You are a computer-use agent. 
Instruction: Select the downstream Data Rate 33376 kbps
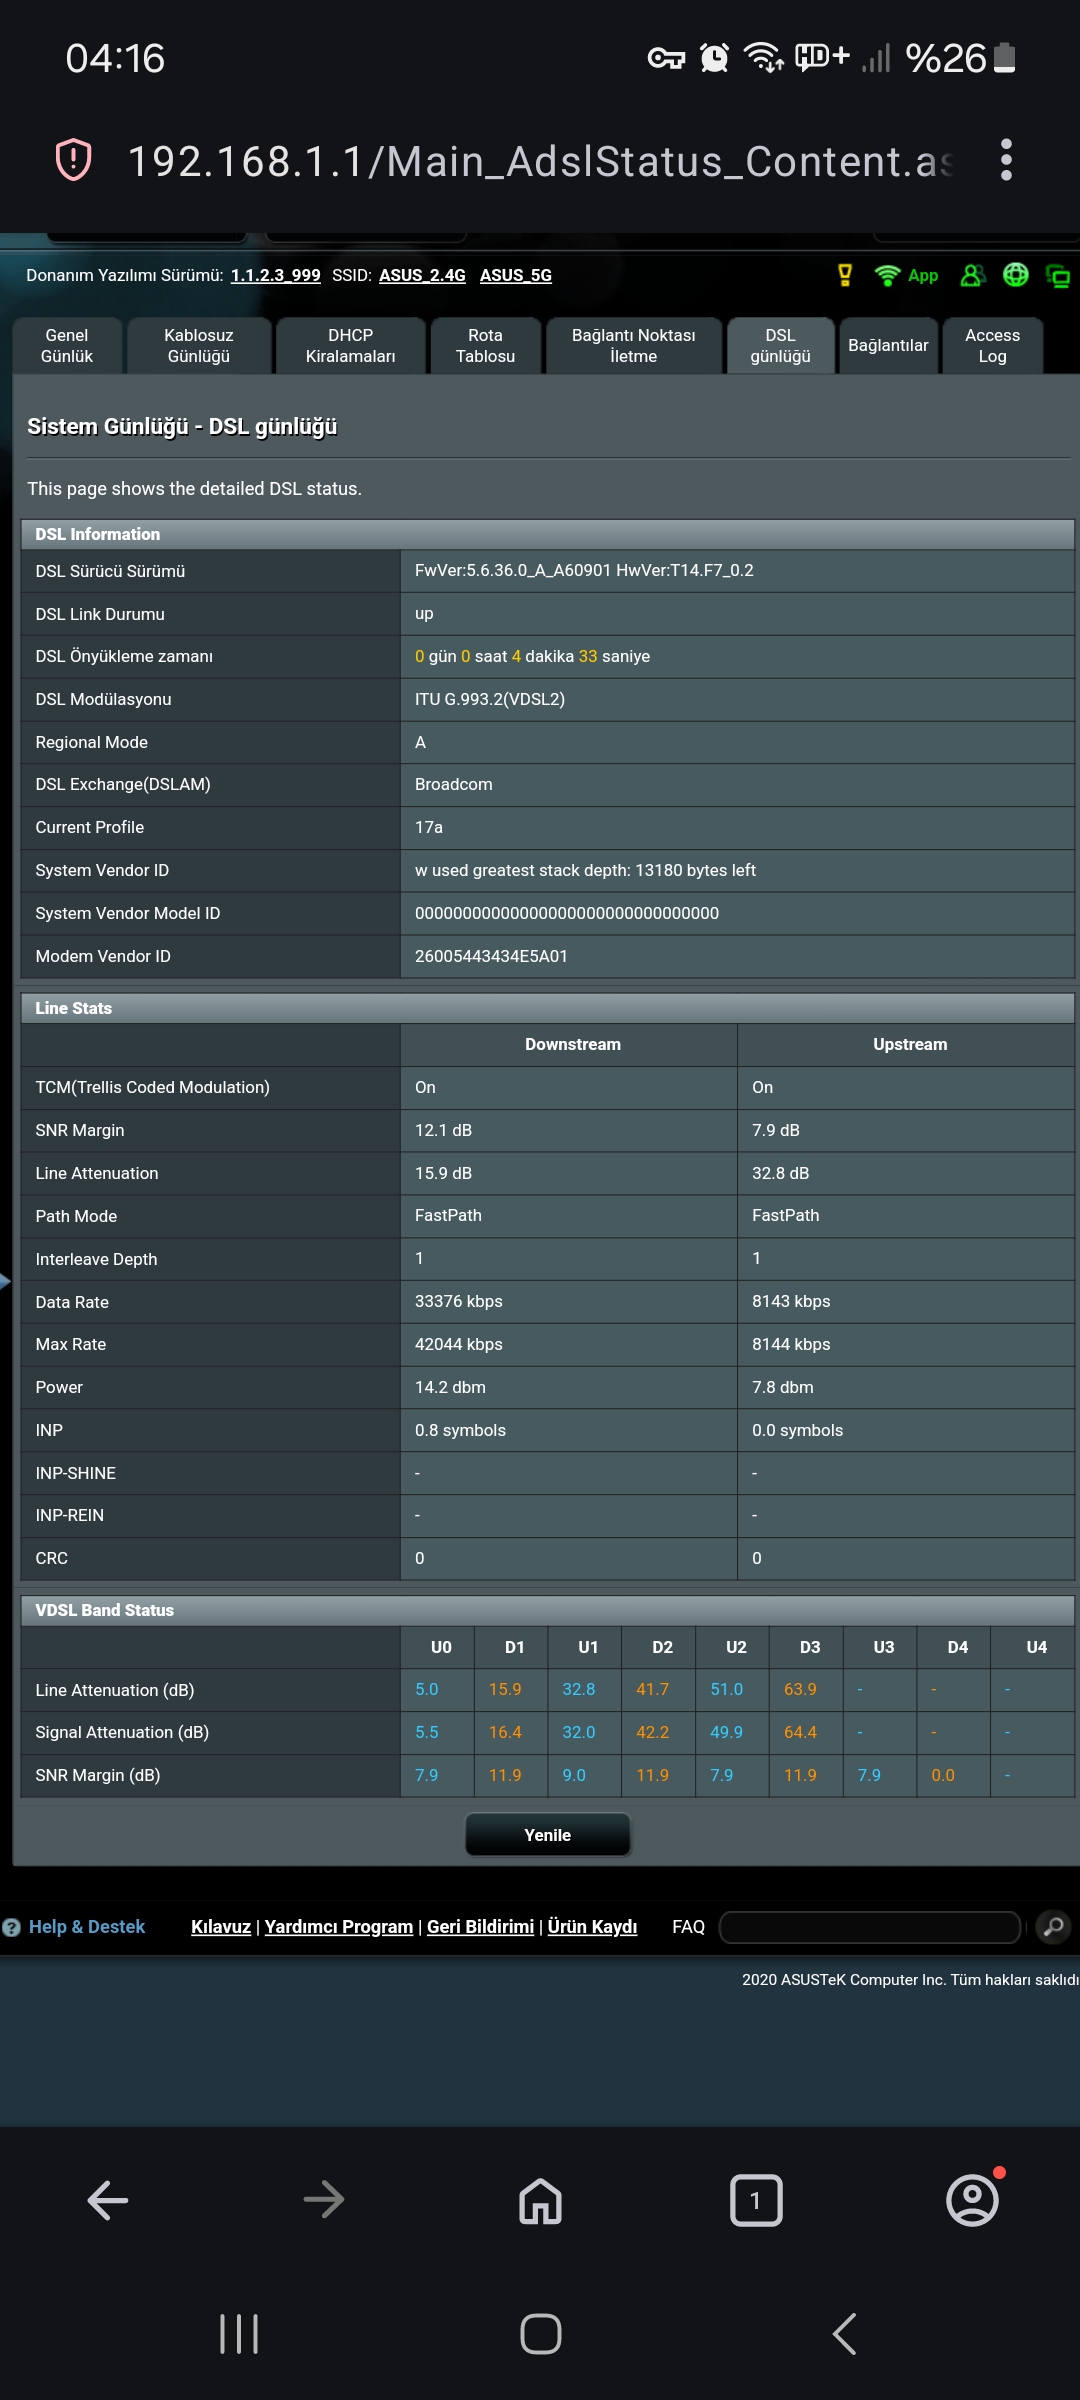459,1302
